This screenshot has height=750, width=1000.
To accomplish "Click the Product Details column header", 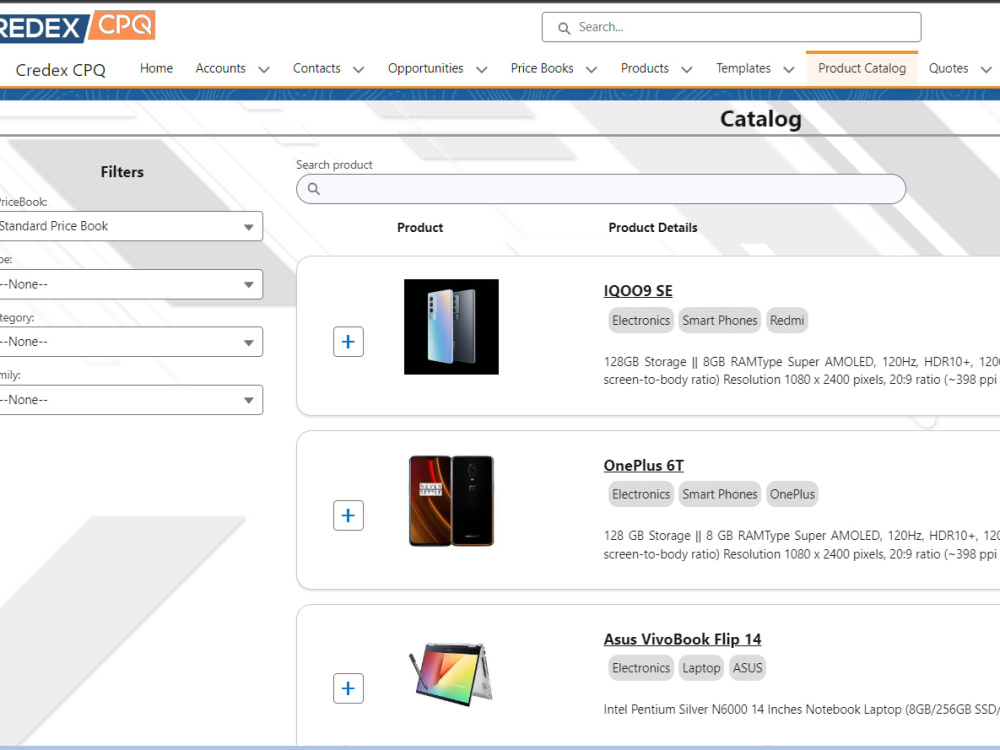I will coord(652,228).
